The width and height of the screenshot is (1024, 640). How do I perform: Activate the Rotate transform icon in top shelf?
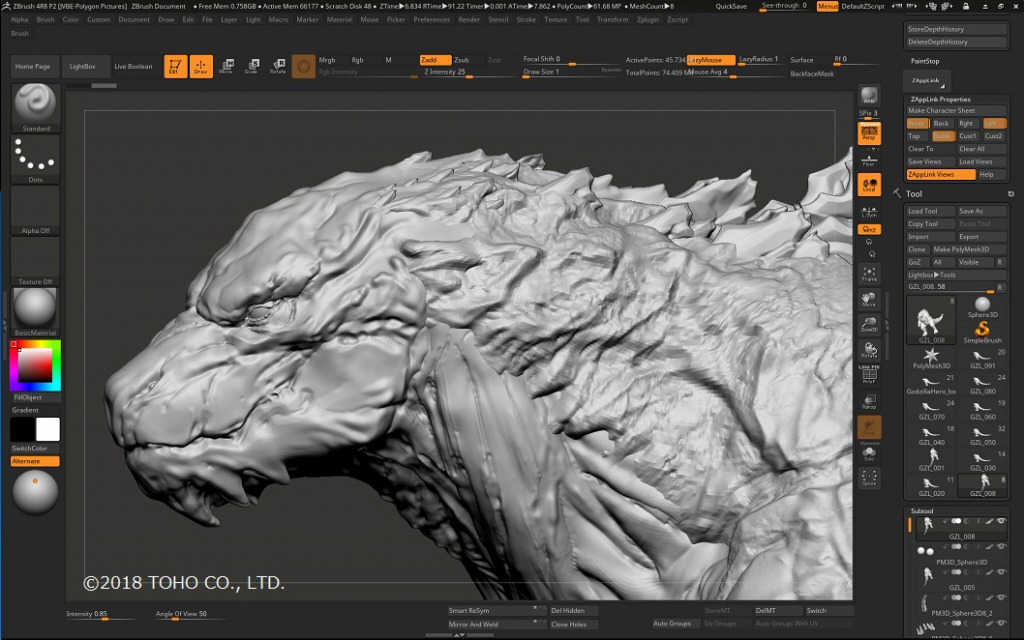point(278,66)
